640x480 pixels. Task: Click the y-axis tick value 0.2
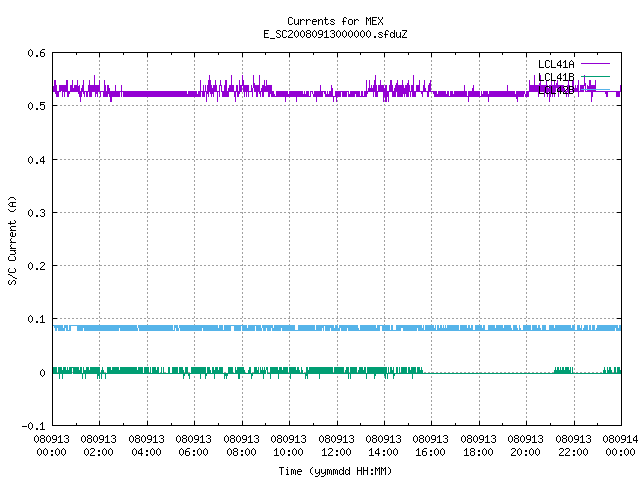tap(36, 266)
